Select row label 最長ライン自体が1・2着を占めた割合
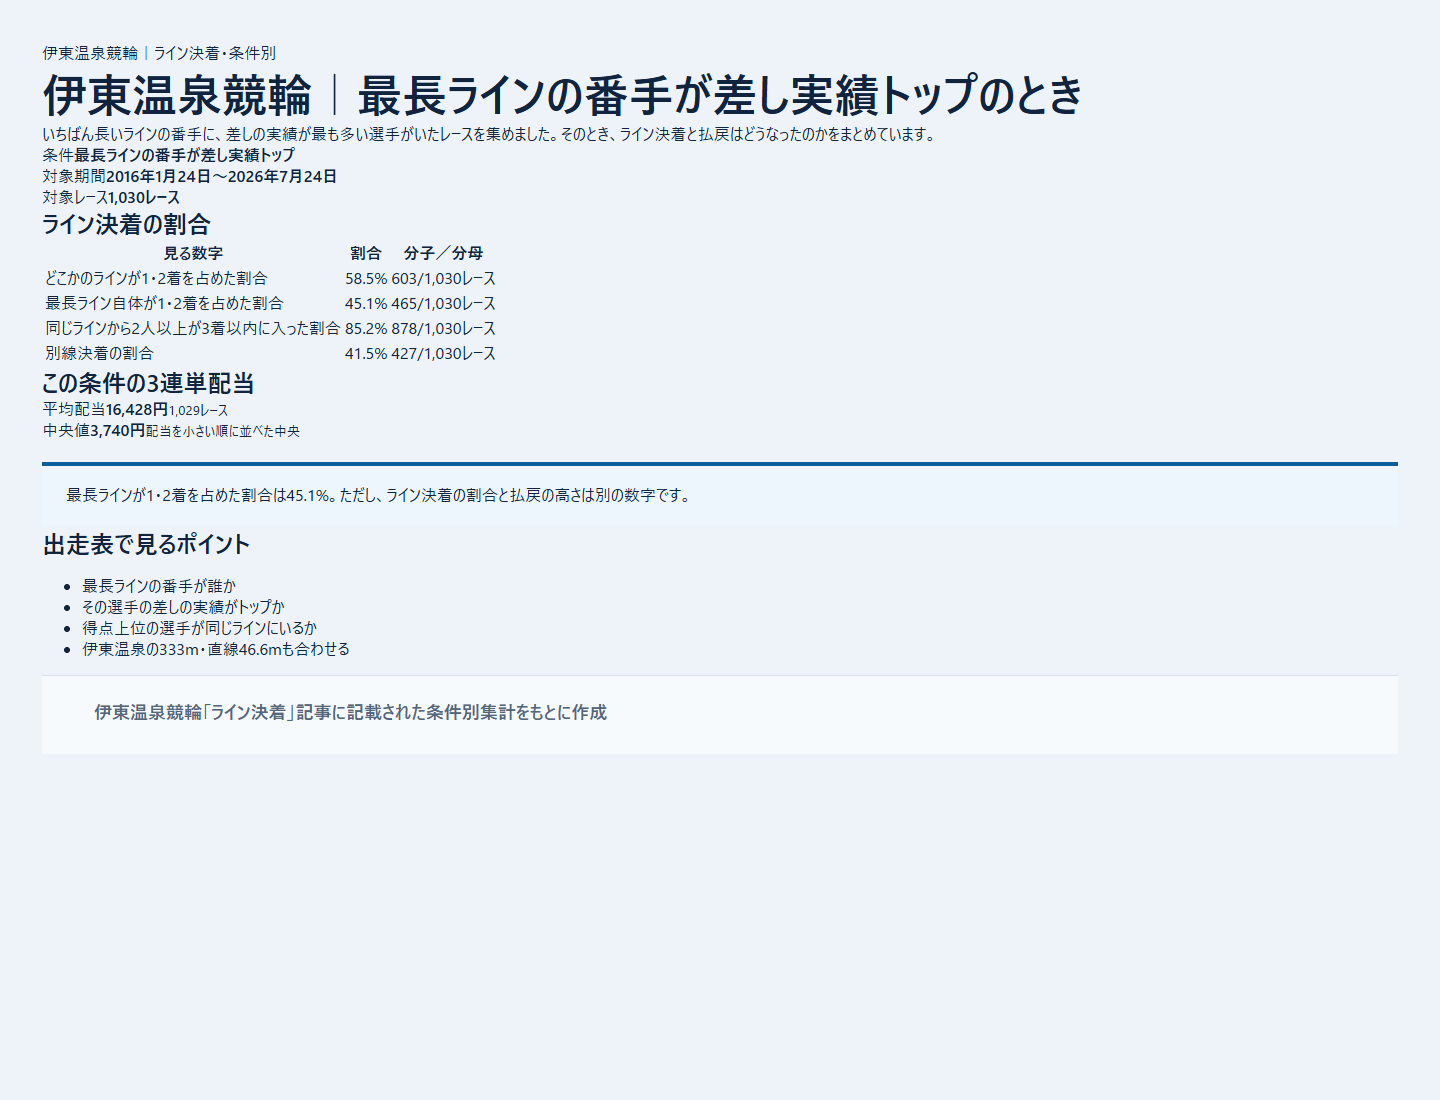 click(164, 303)
